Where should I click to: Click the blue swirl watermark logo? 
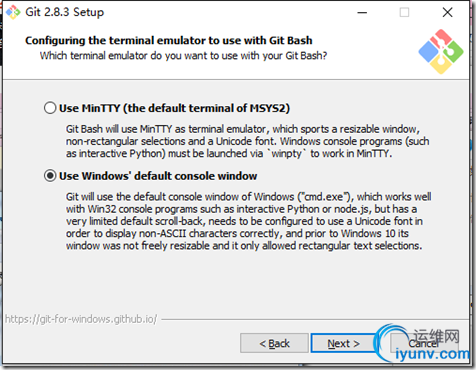coord(391,342)
